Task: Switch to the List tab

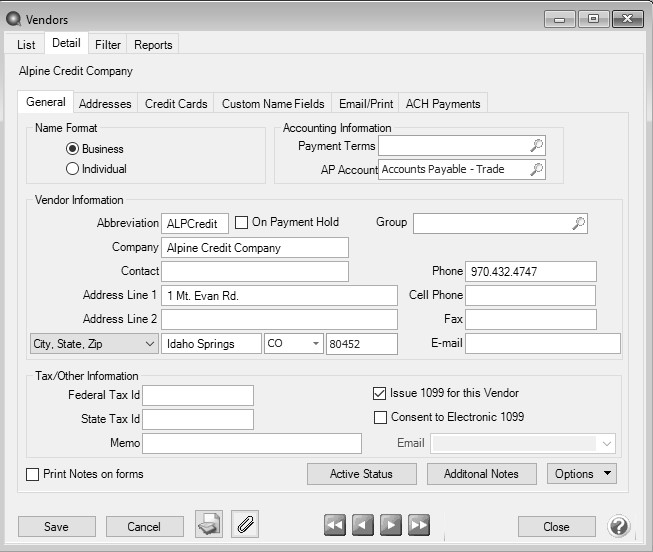Action: click(26, 45)
